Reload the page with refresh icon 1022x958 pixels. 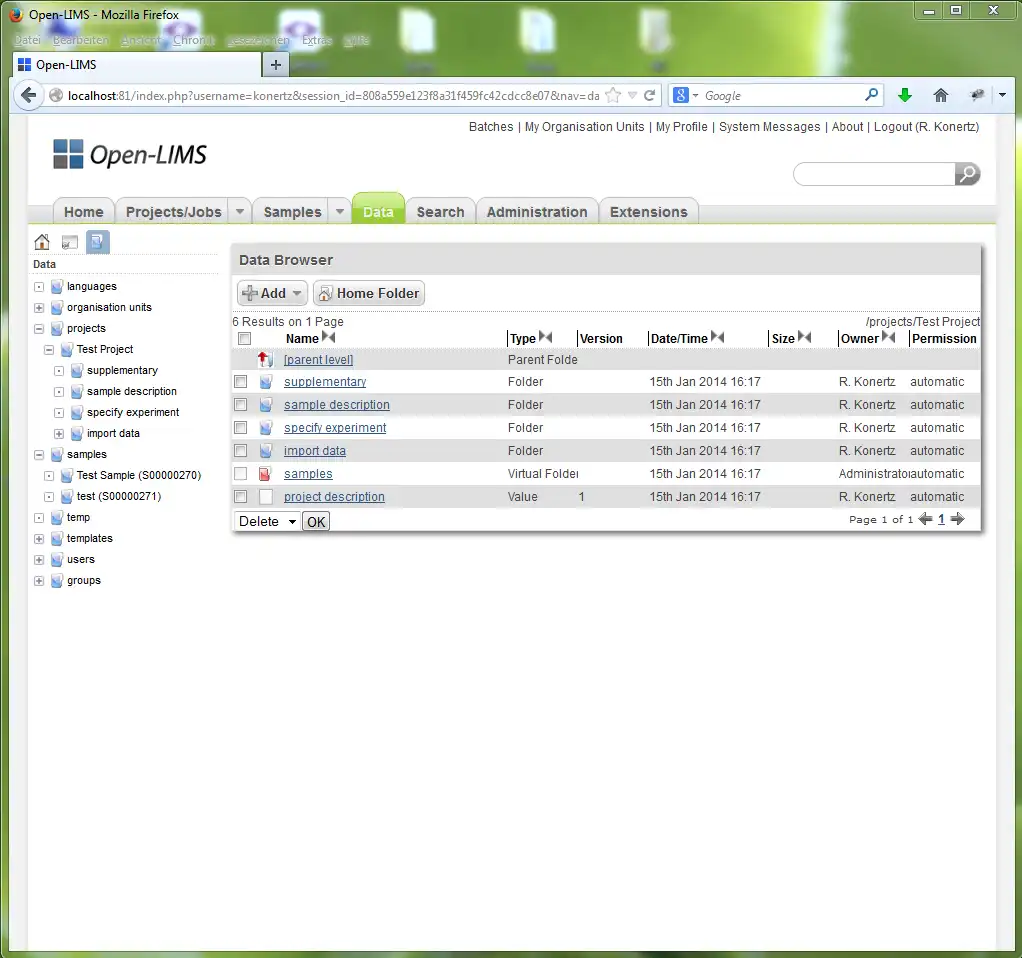pos(649,96)
